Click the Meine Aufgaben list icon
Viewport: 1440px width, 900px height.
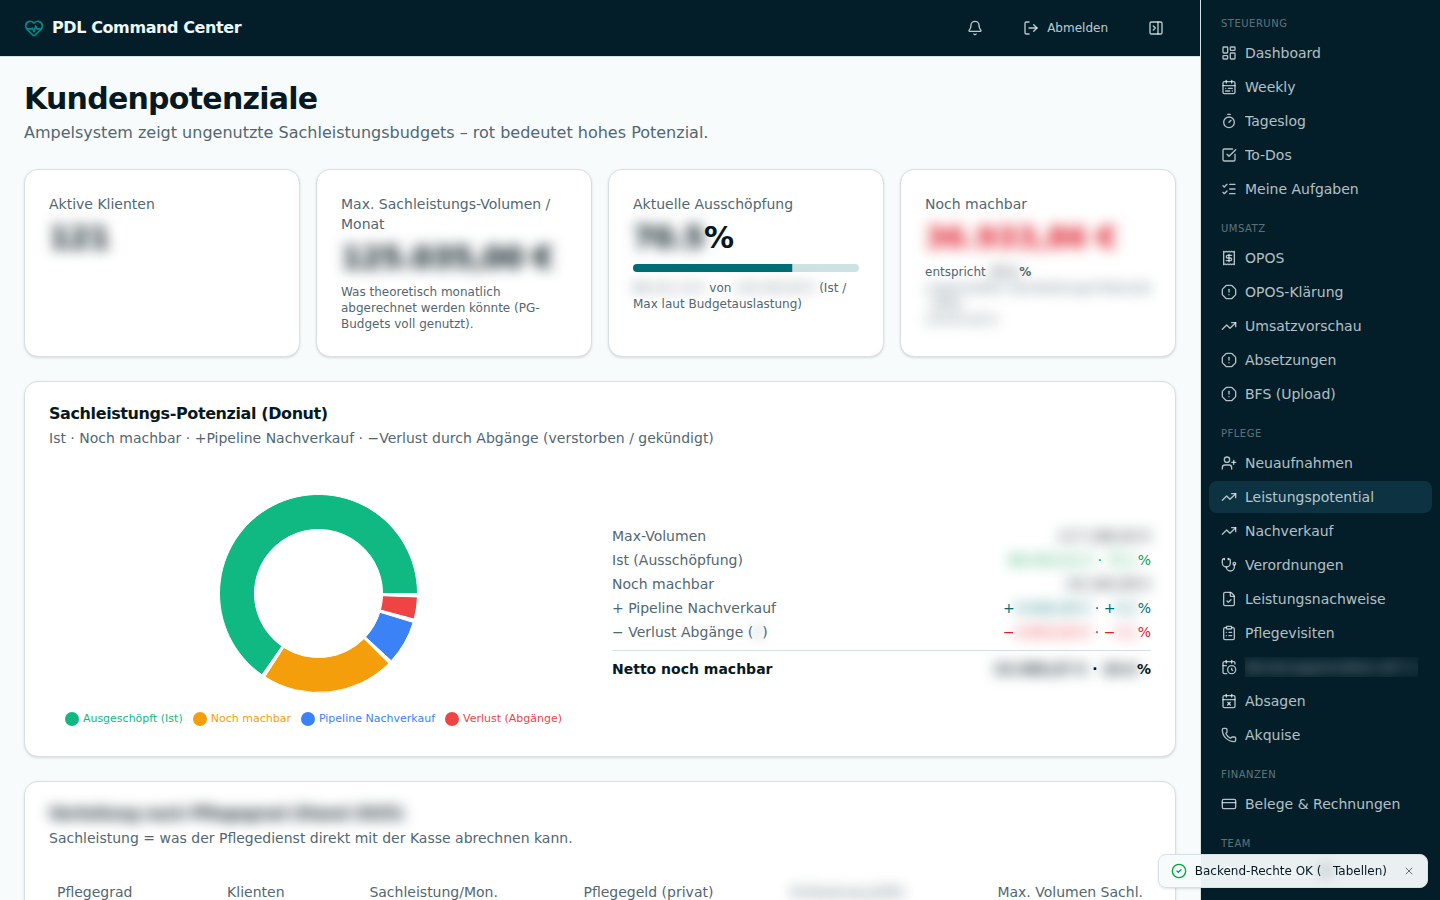click(x=1229, y=189)
